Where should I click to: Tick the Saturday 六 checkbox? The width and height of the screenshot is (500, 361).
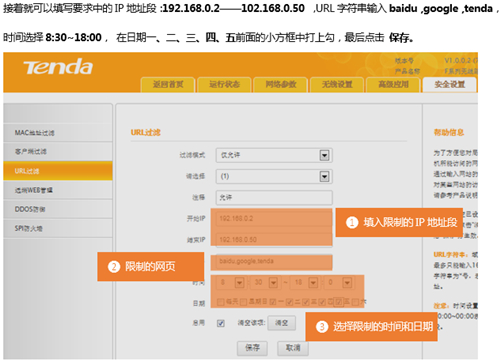[355, 302]
